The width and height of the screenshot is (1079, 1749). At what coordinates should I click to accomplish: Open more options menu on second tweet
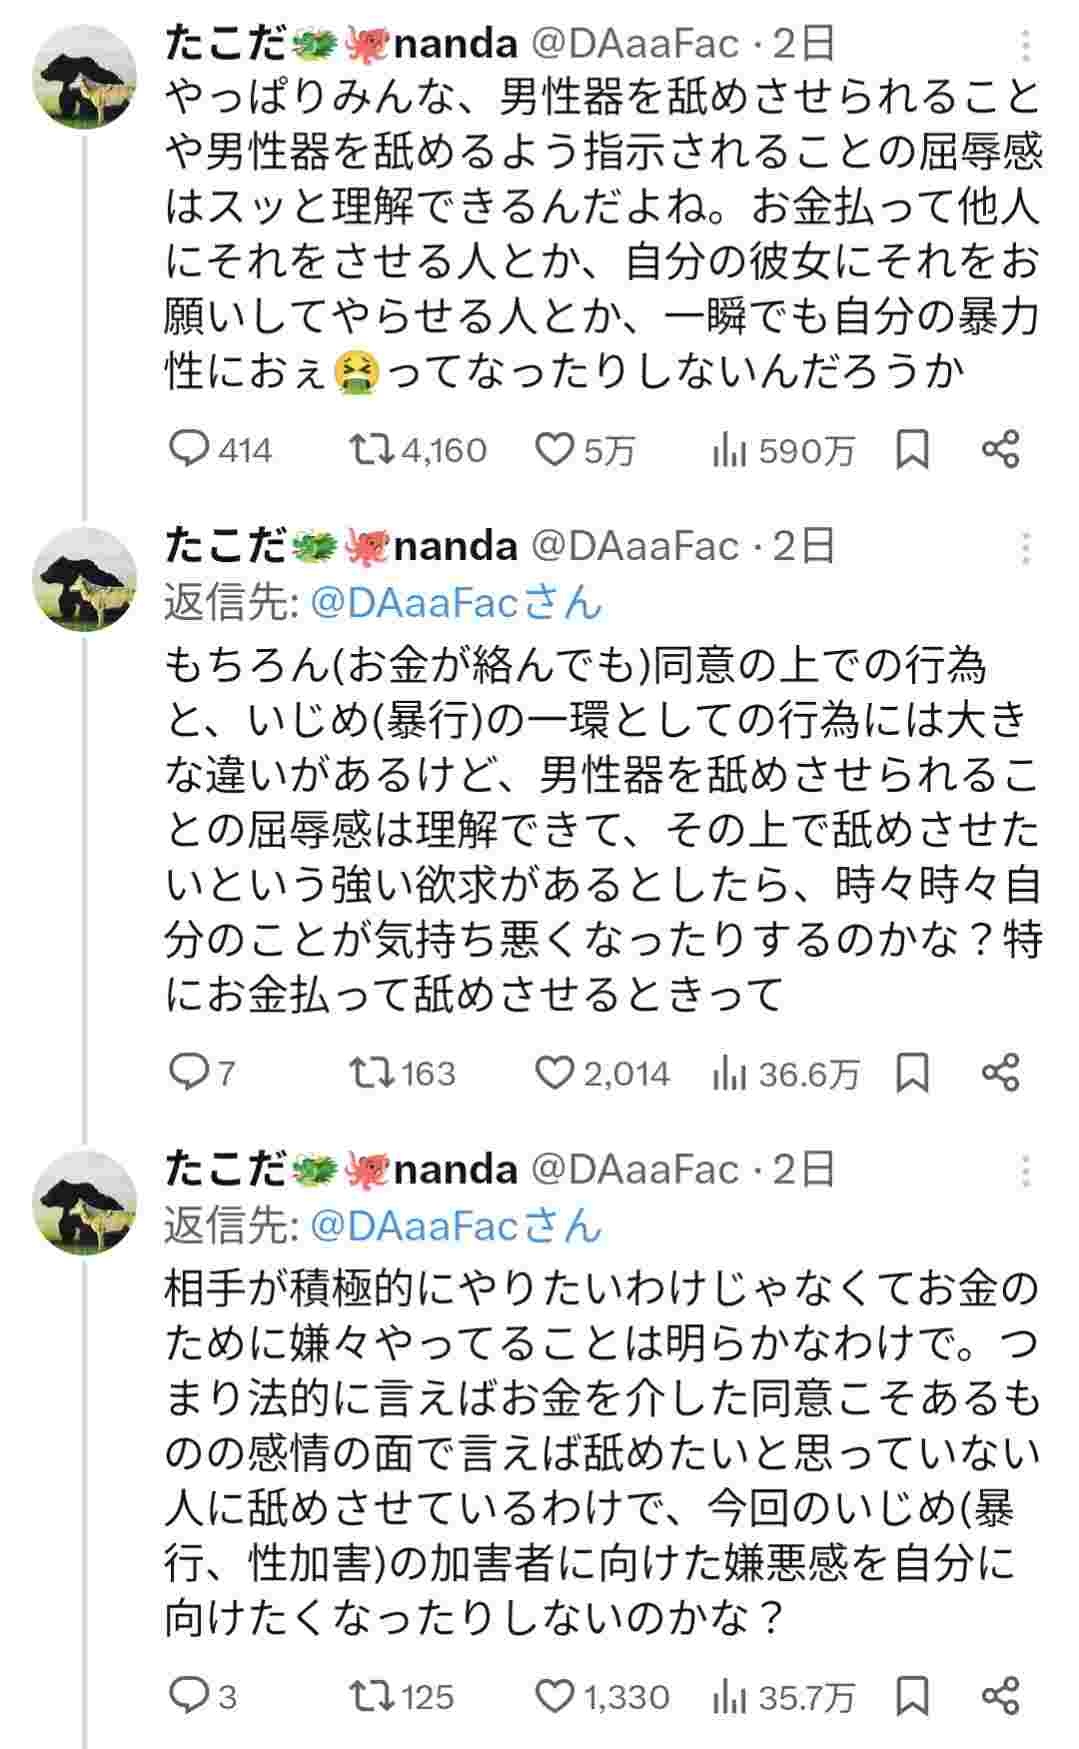point(1025,548)
